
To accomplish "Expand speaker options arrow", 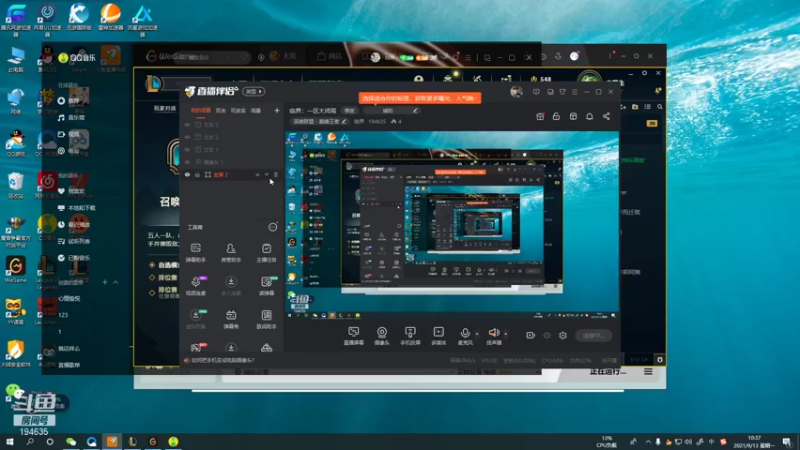I will click(x=506, y=334).
